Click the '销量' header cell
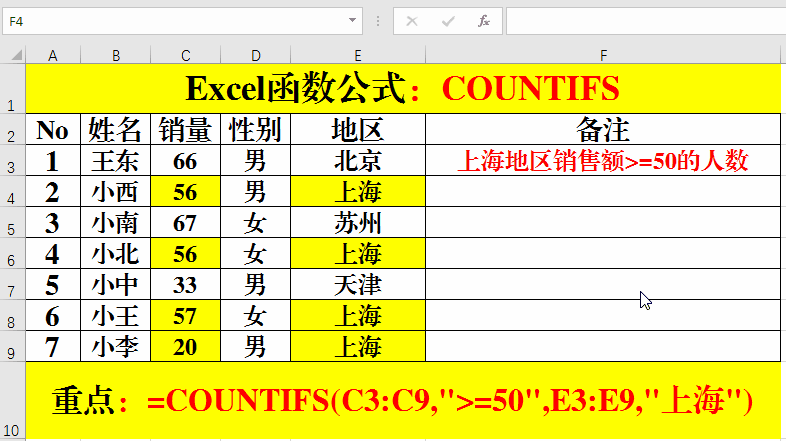Image resolution: width=786 pixels, height=441 pixels. [x=185, y=129]
